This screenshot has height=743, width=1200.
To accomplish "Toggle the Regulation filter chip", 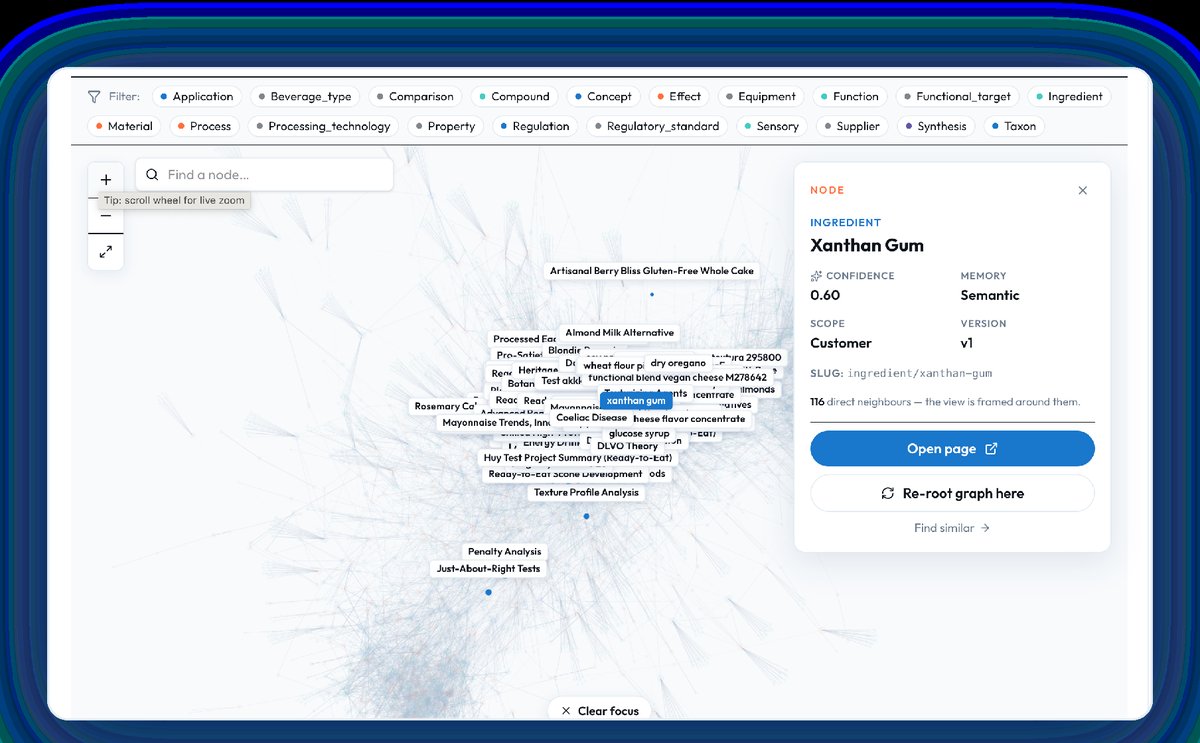I will pos(535,126).
